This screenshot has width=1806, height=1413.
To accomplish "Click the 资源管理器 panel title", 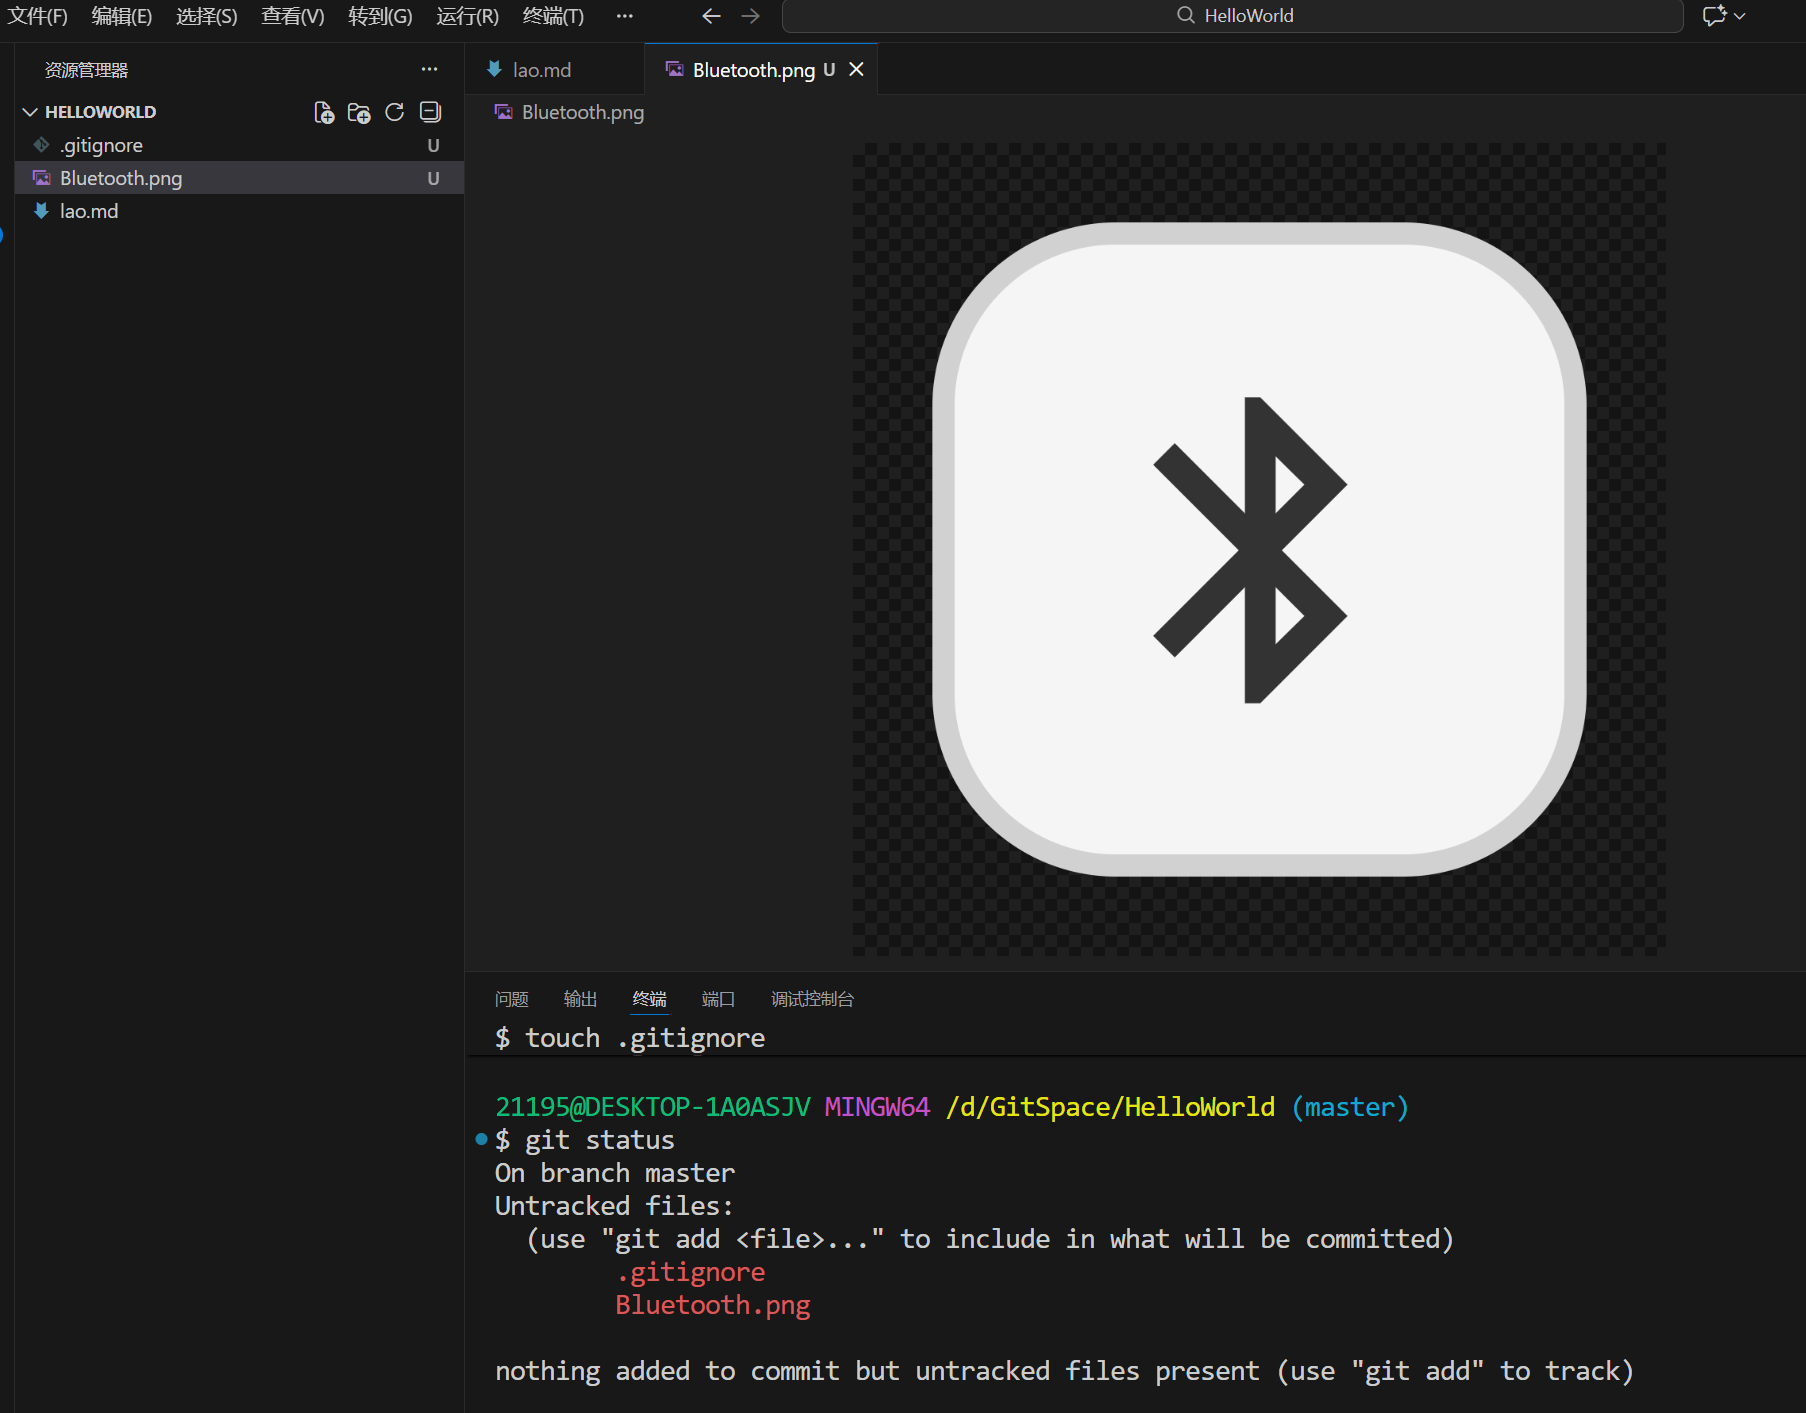I will [x=87, y=70].
